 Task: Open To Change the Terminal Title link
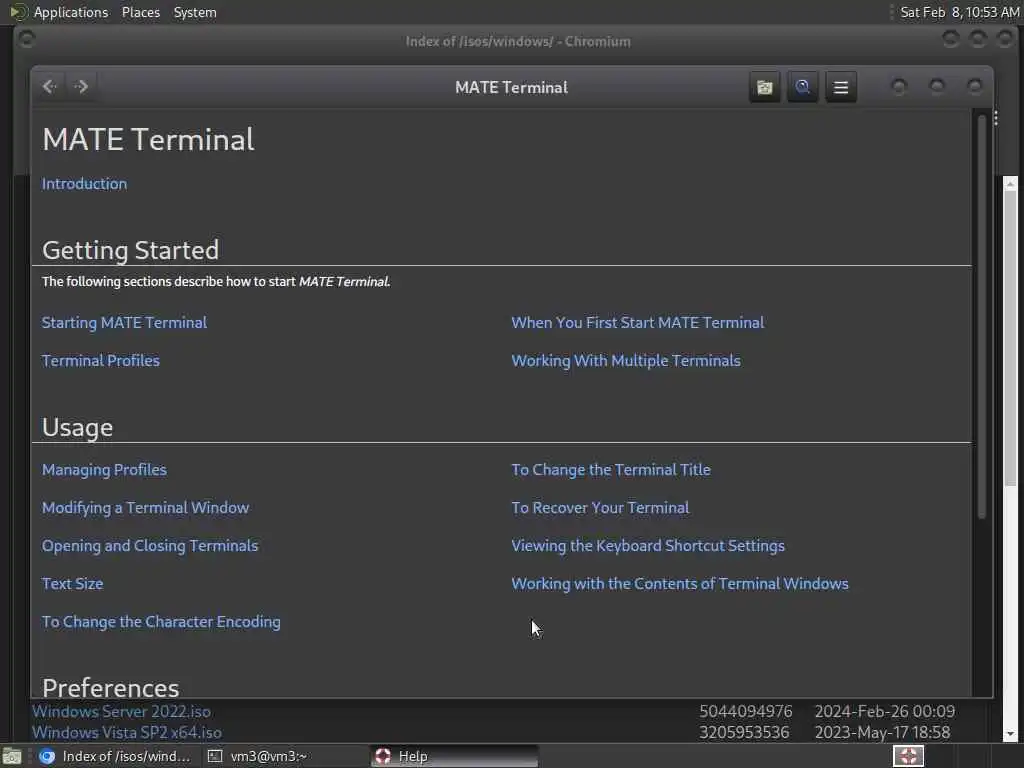(611, 470)
